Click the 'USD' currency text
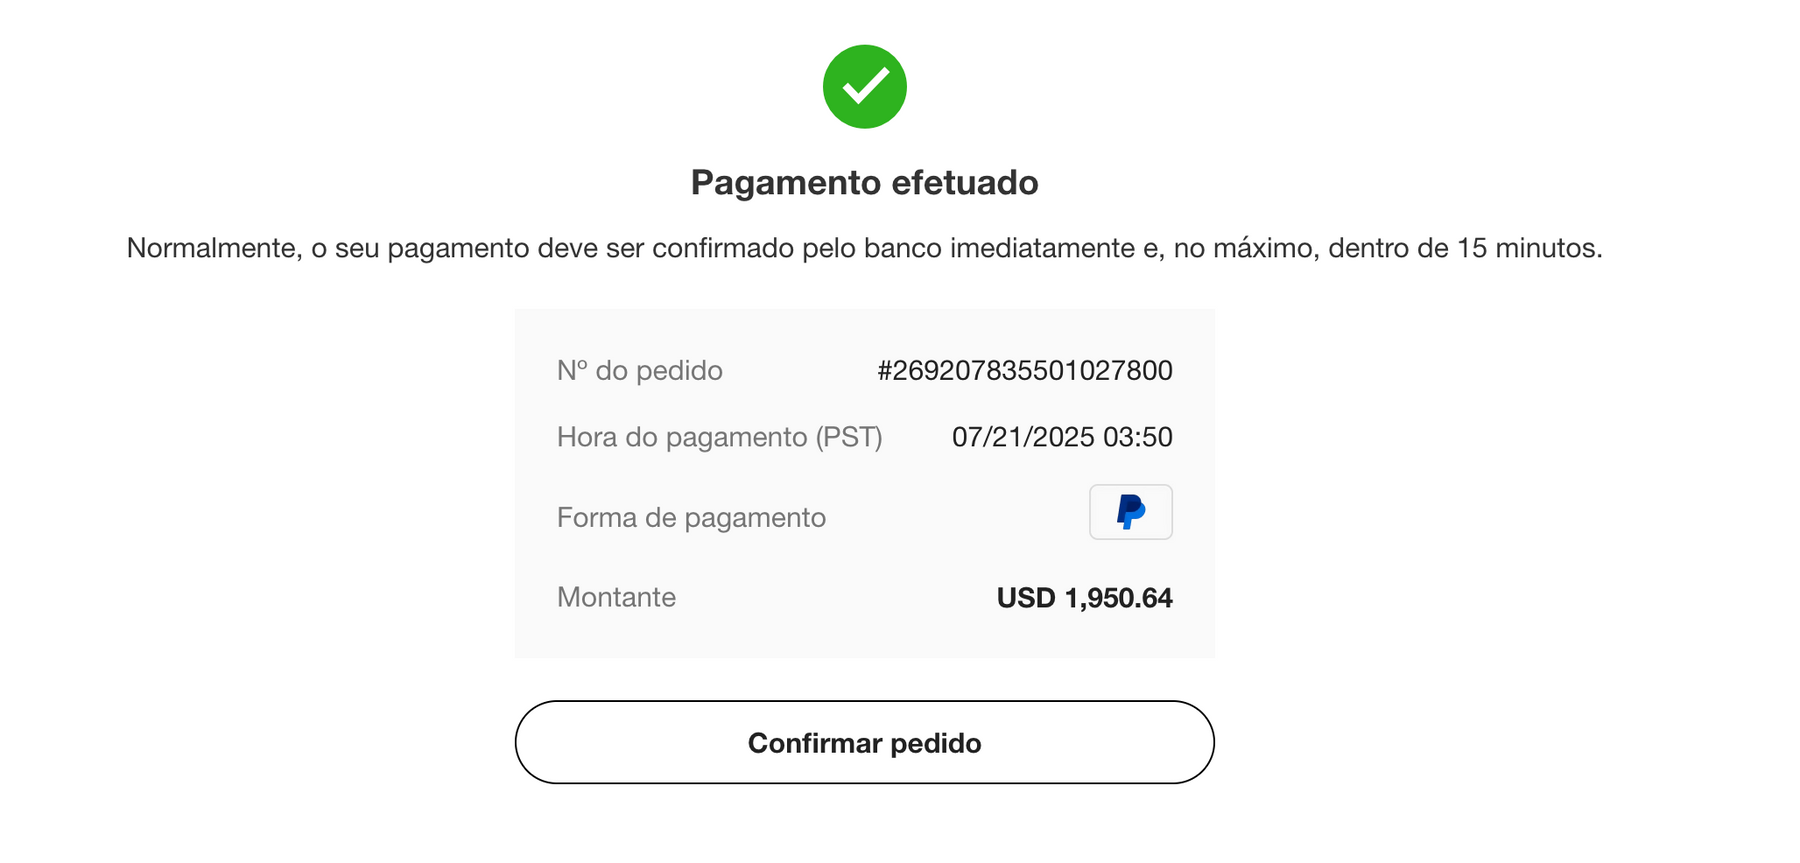1800x863 pixels. [1026, 598]
